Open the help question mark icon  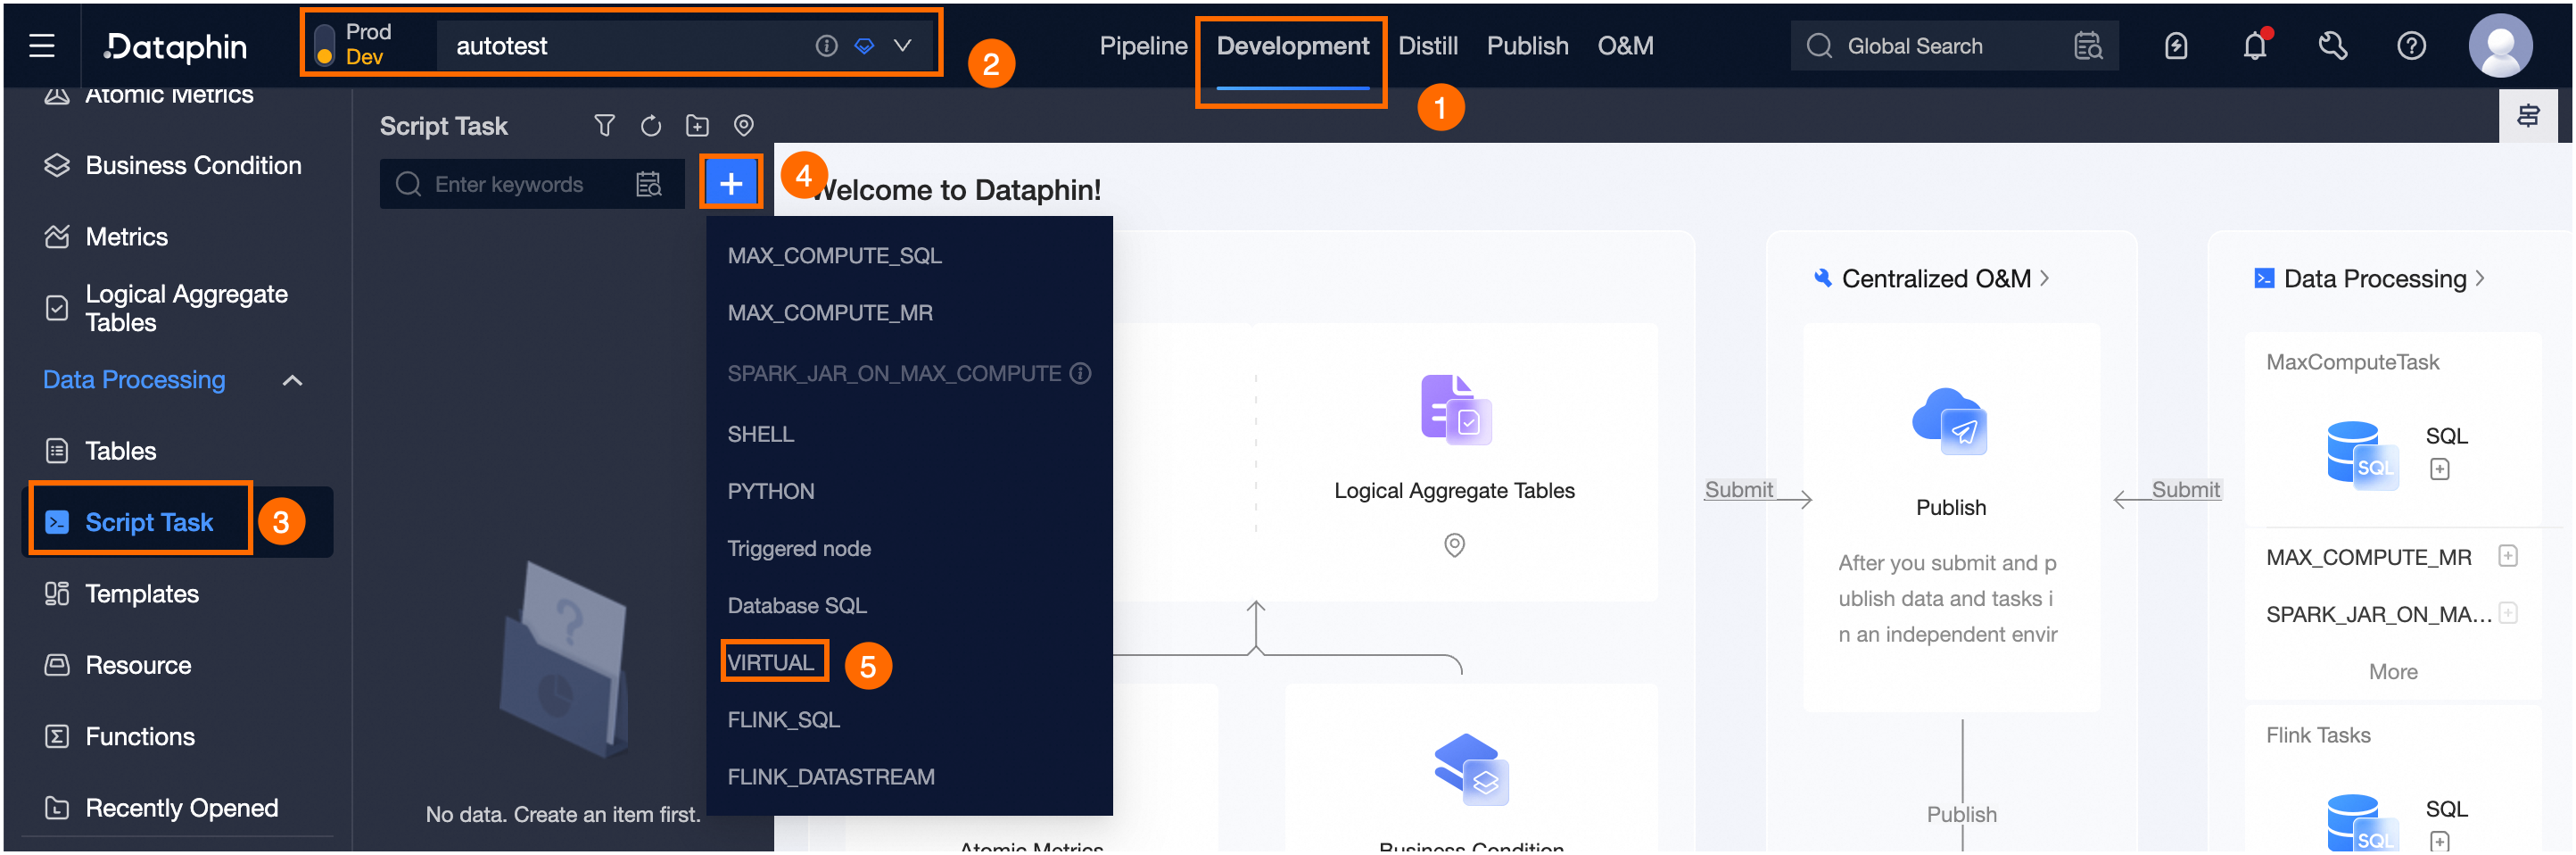click(x=2411, y=46)
